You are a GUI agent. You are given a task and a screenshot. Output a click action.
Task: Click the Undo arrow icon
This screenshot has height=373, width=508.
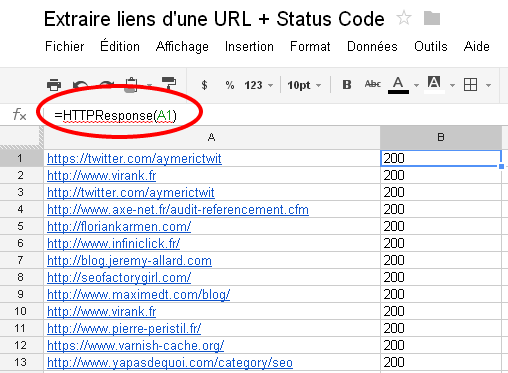point(80,85)
